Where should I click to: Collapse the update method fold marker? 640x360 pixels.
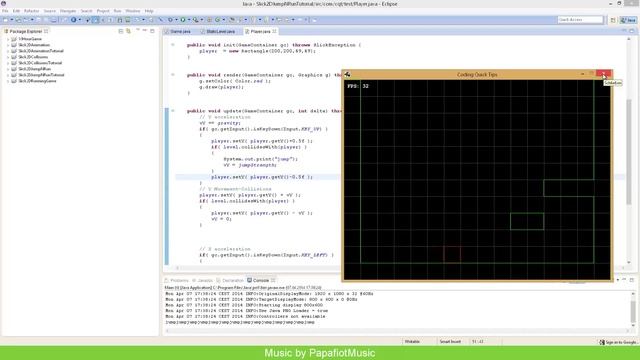[x=173, y=111]
